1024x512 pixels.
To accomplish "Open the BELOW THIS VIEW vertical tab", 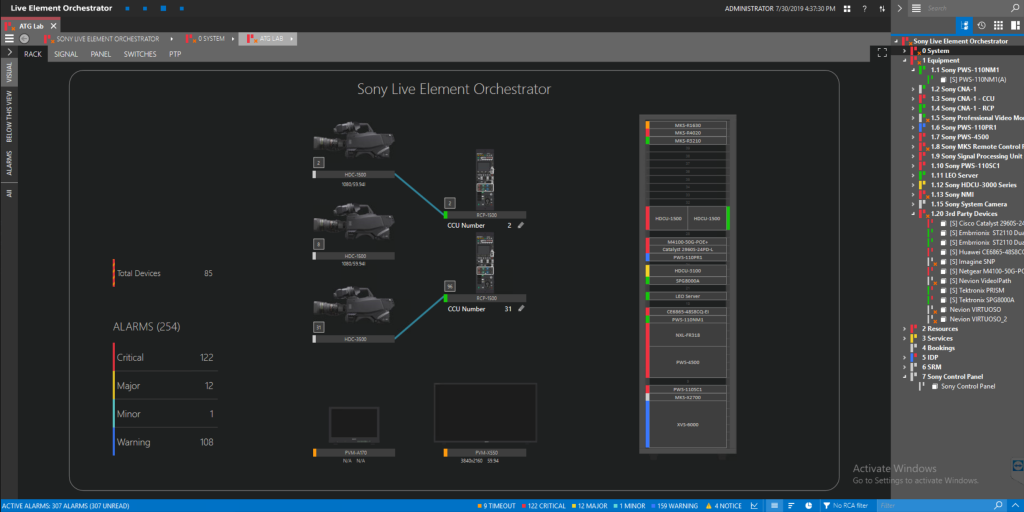I will point(9,116).
